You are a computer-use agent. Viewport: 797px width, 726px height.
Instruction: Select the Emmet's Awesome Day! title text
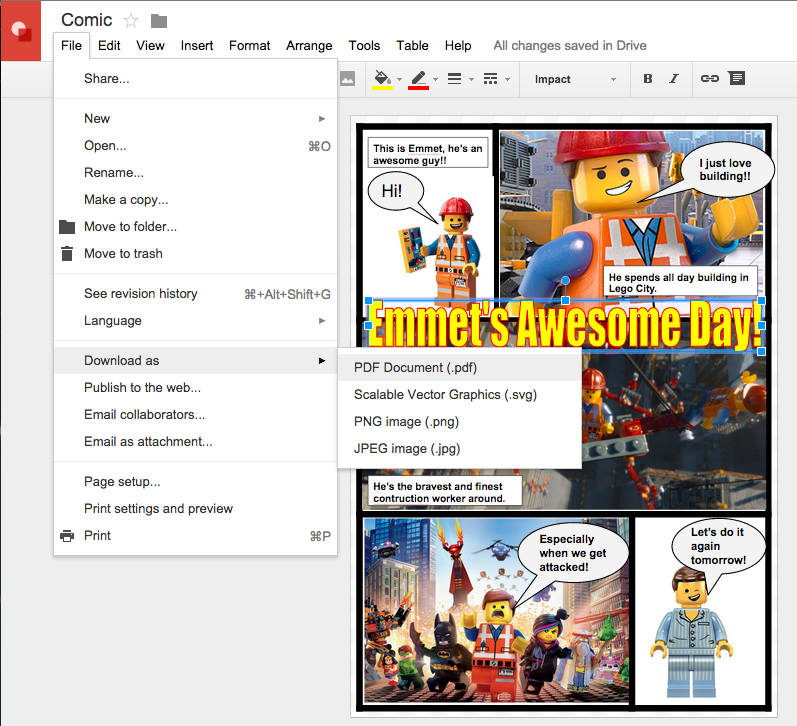565,325
